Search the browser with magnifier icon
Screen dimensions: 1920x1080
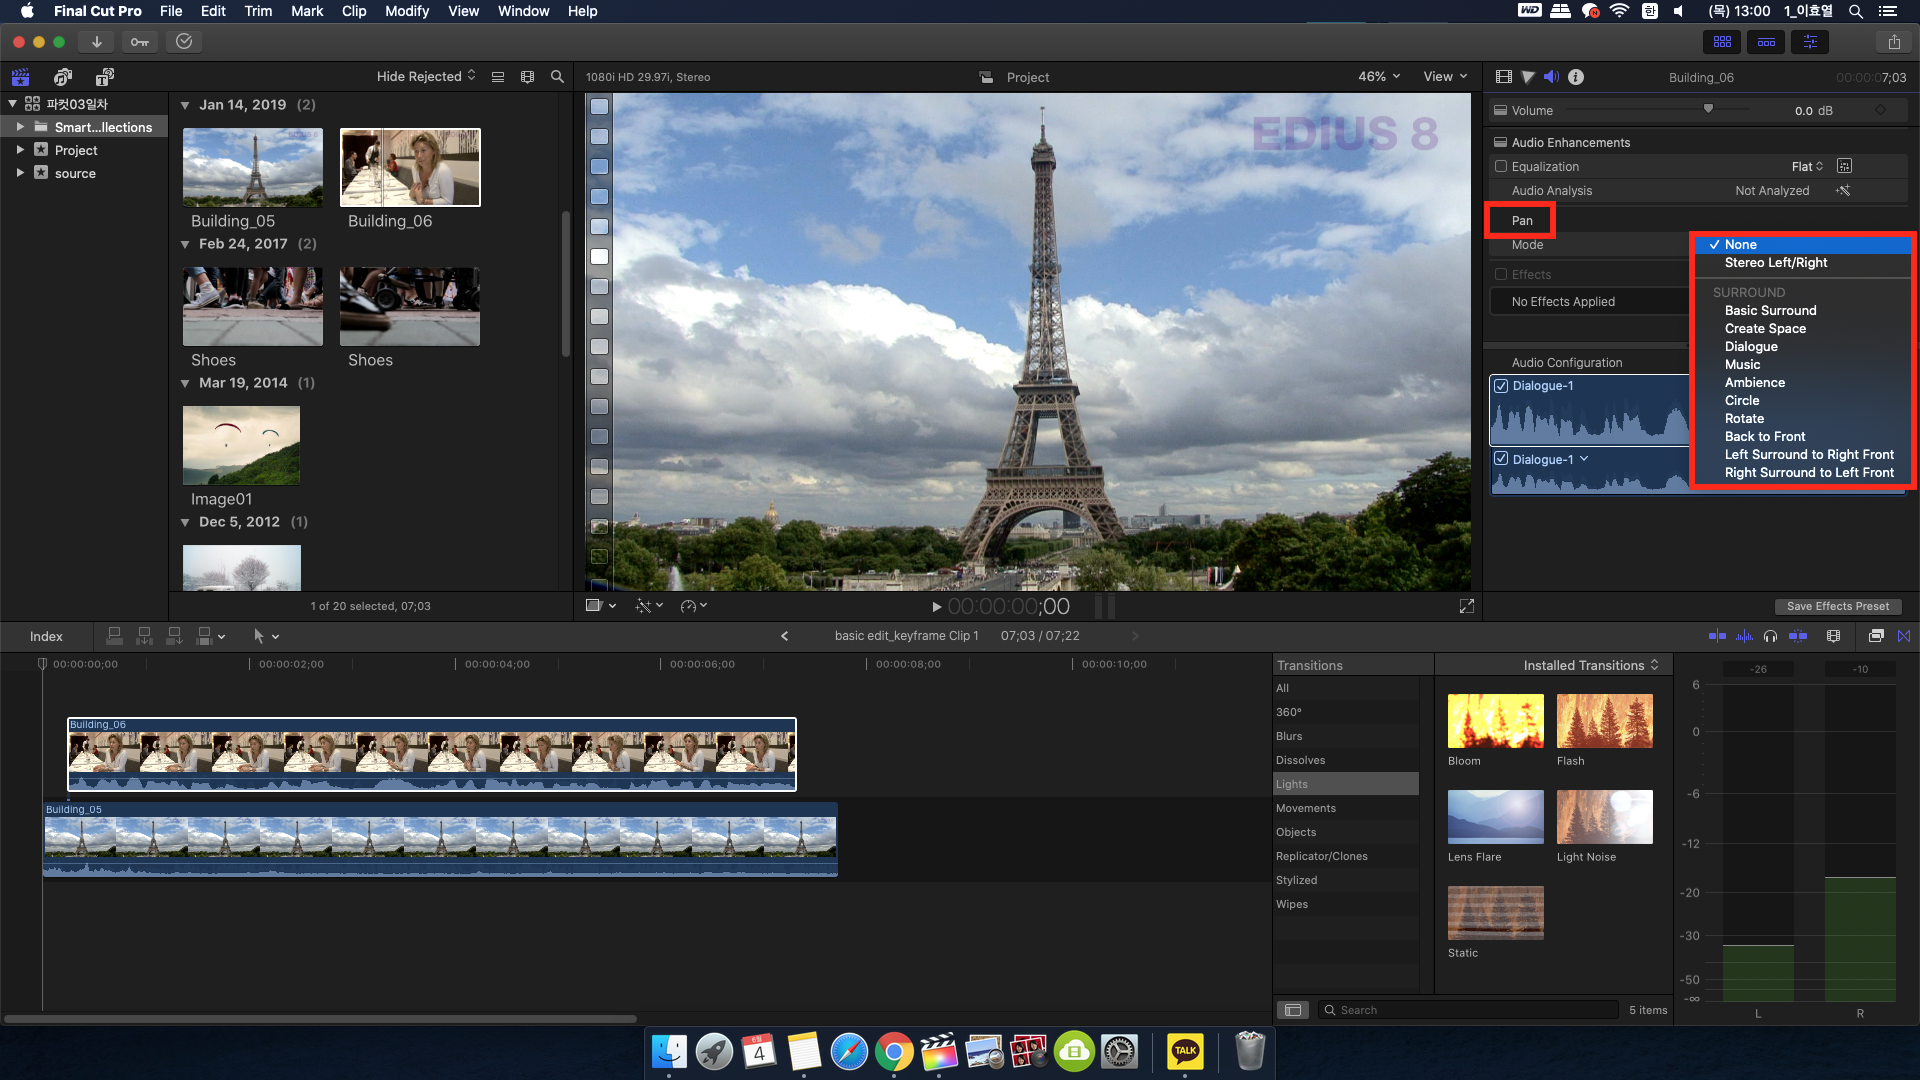(557, 77)
